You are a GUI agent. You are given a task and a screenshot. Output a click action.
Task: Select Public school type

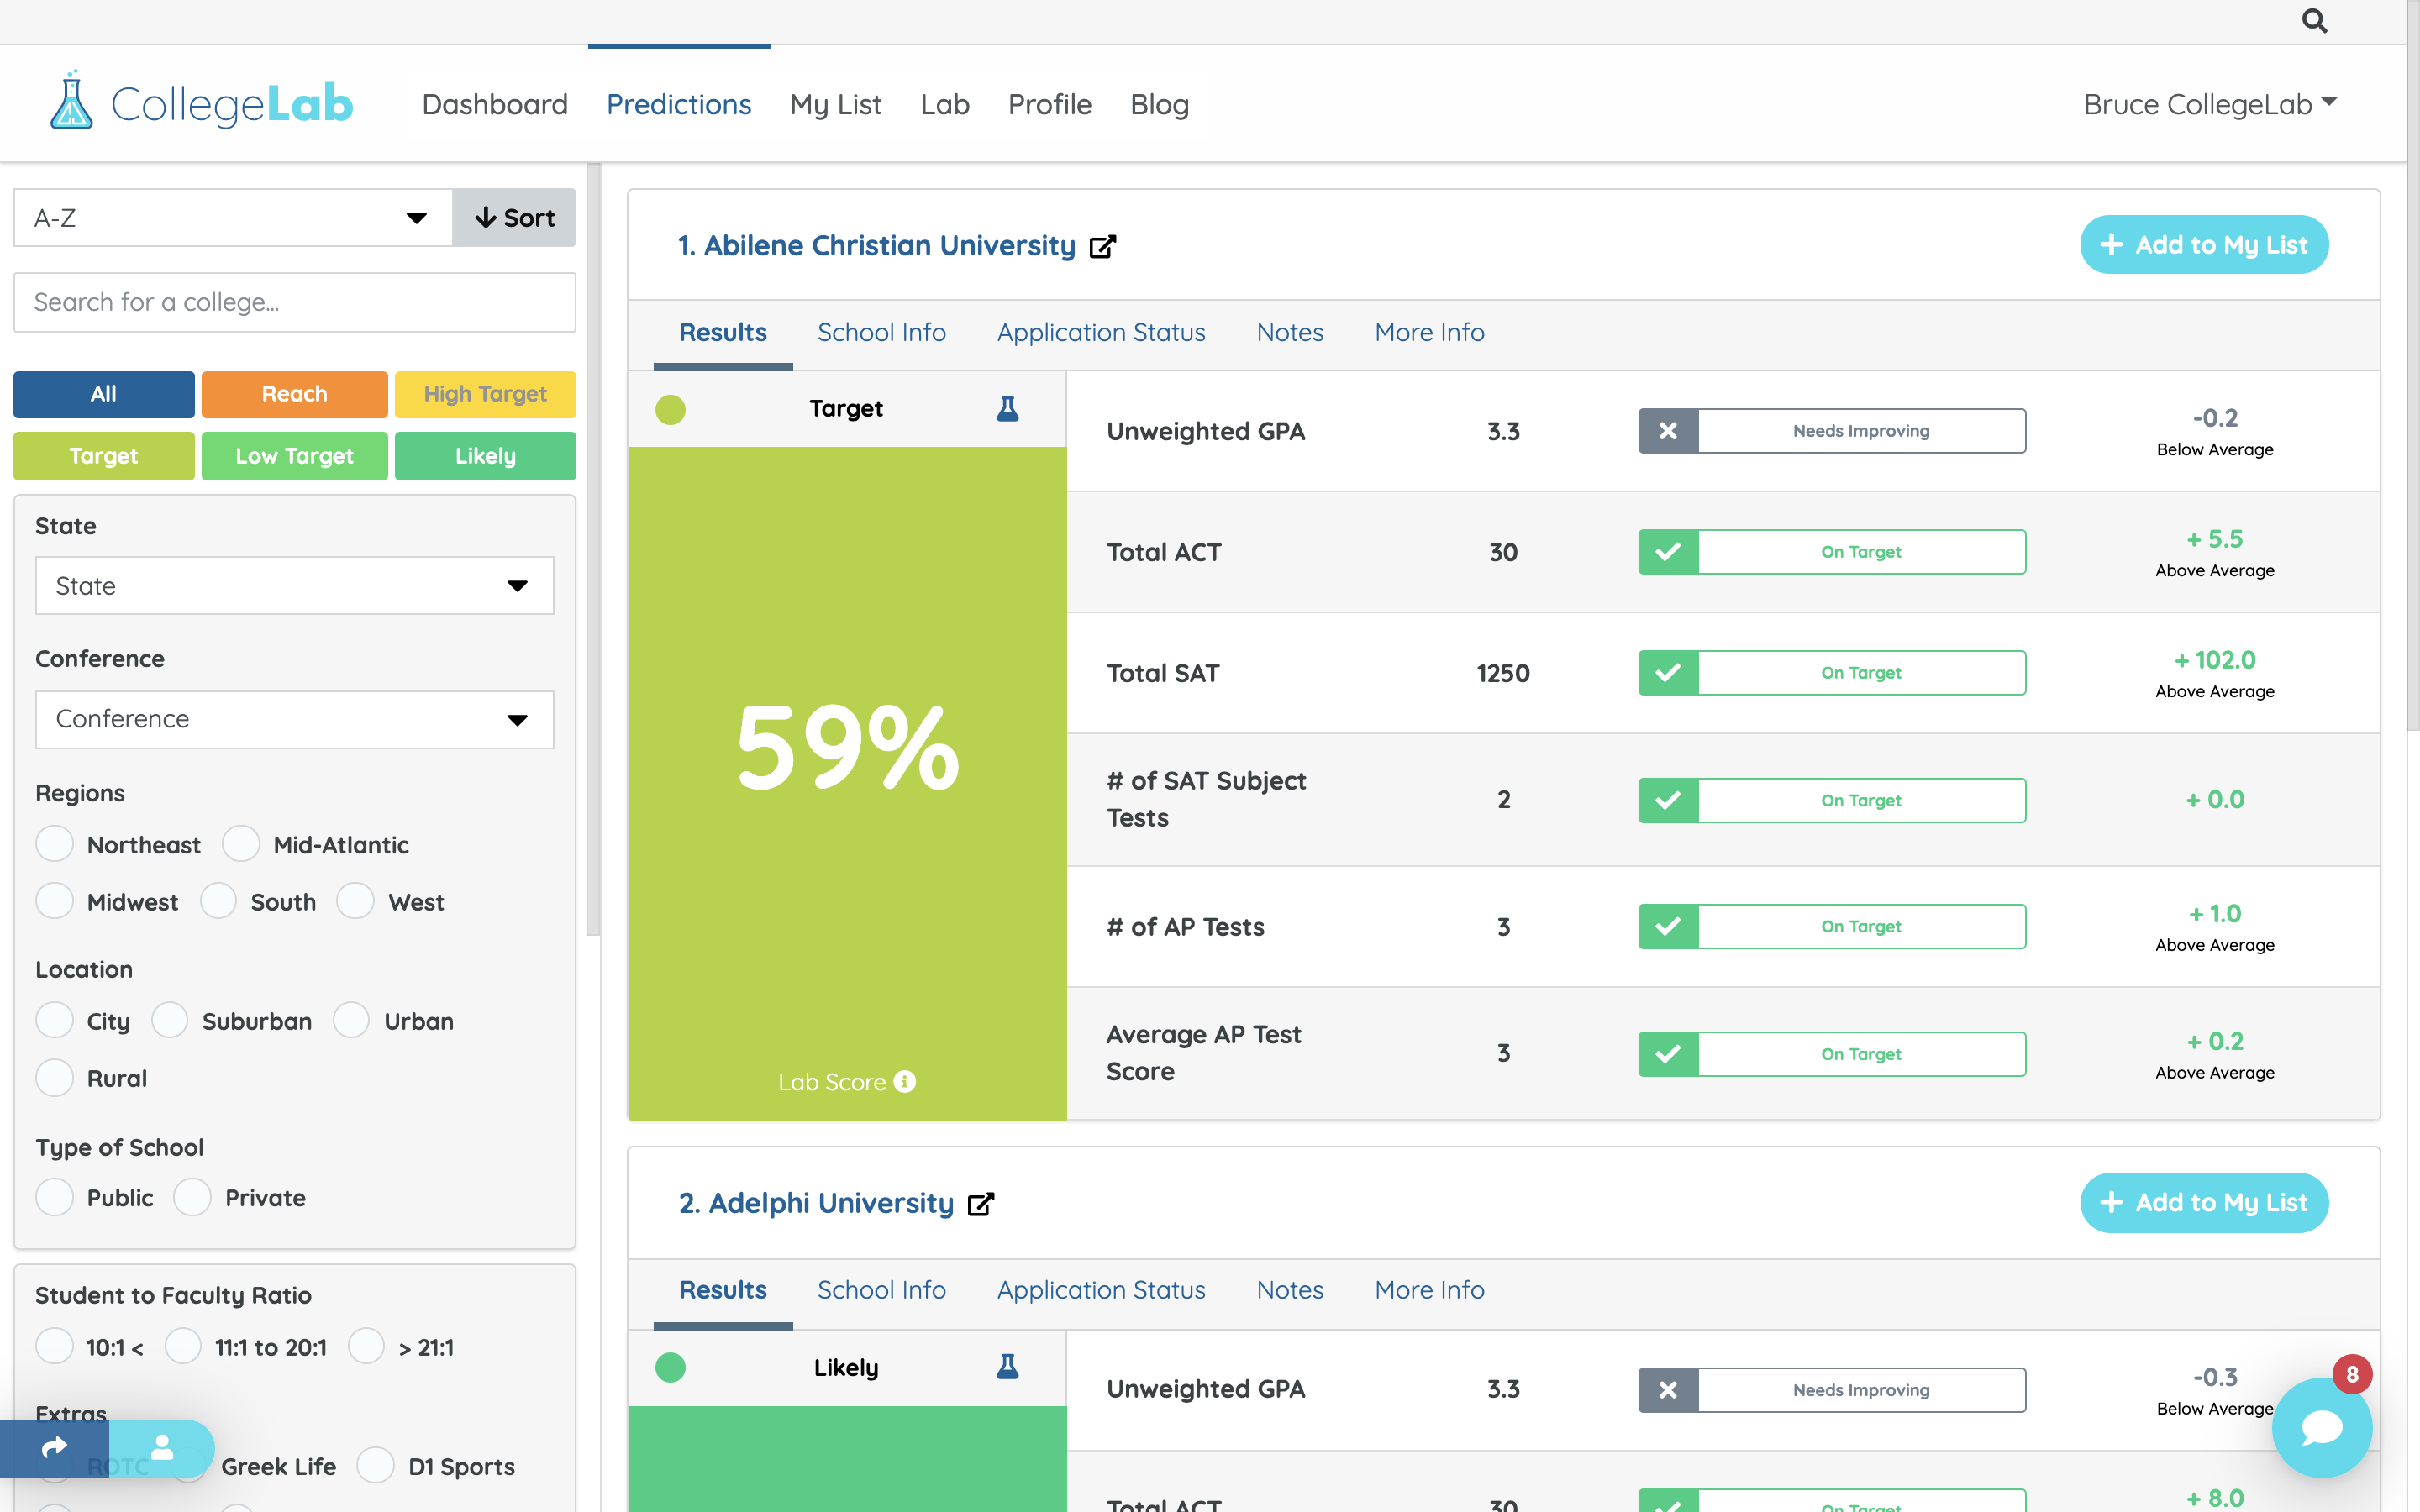tap(54, 1197)
